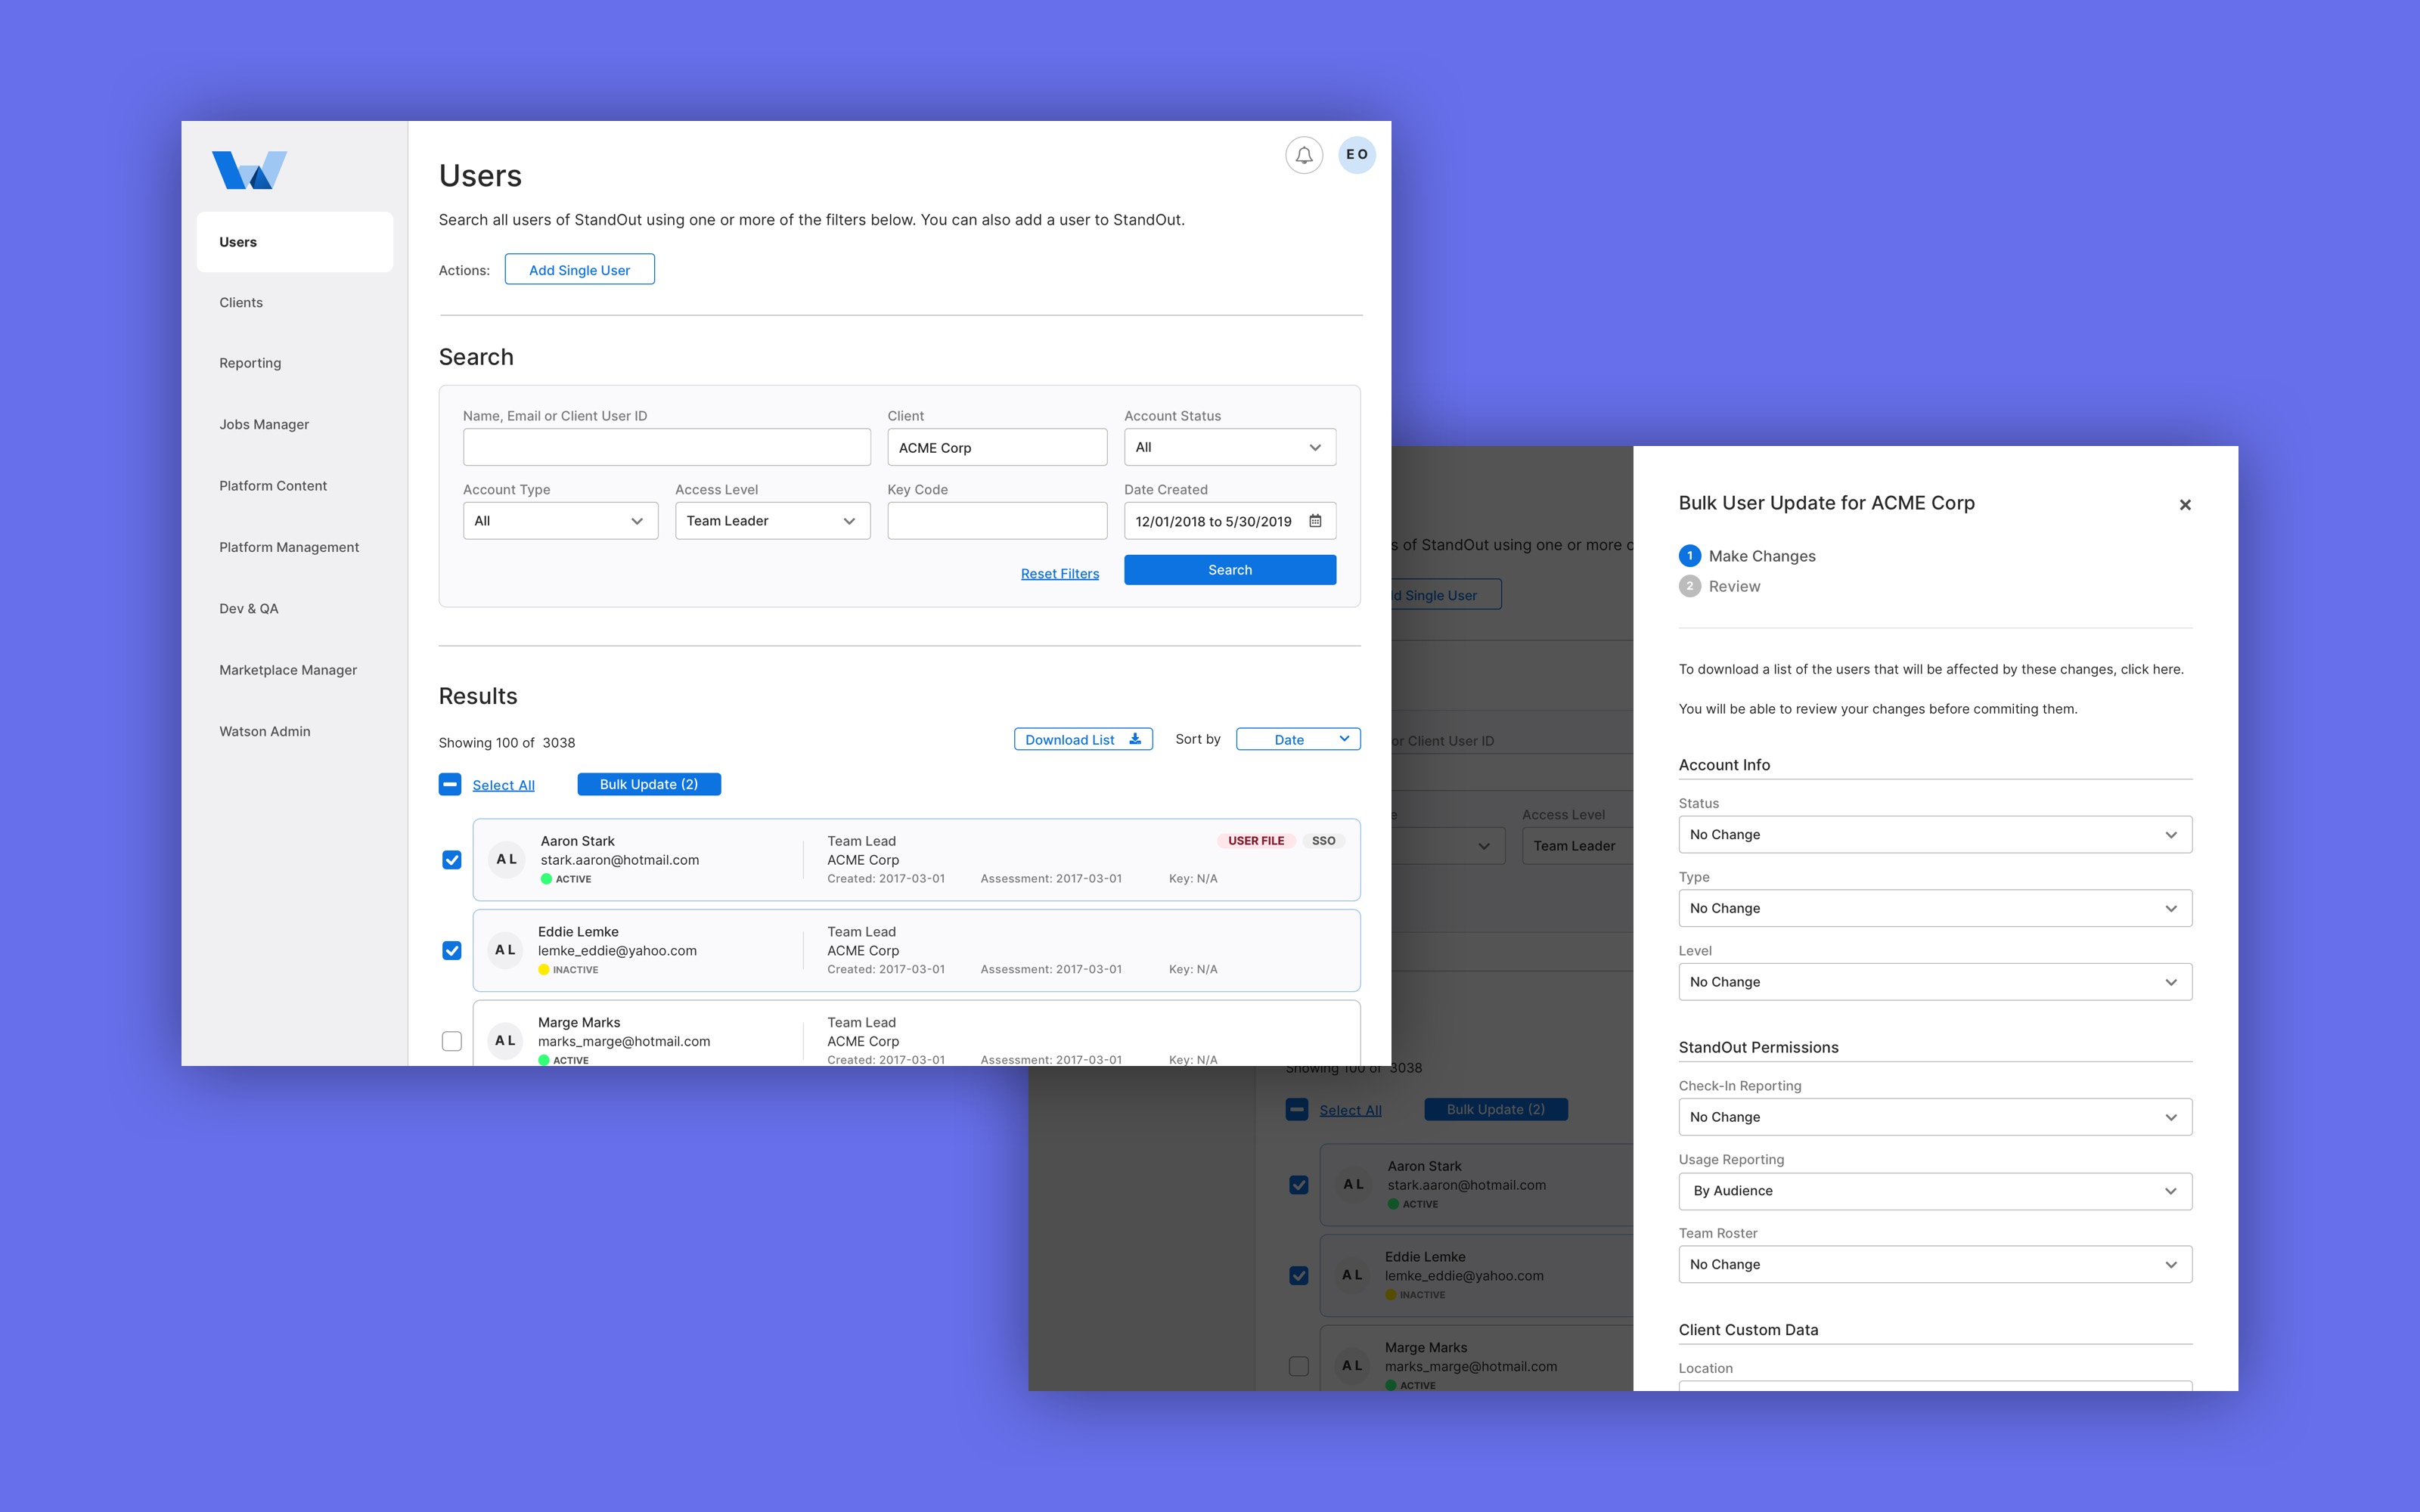Screen dimensions: 2420x1512
Task: Expand the Type dropdown in Bulk Update
Action: [1935, 908]
